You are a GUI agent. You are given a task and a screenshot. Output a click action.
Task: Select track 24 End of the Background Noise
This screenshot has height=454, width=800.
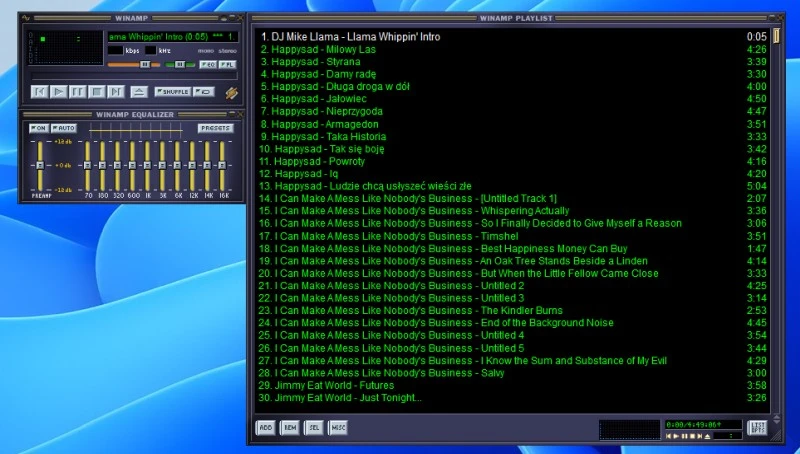tap(512, 323)
